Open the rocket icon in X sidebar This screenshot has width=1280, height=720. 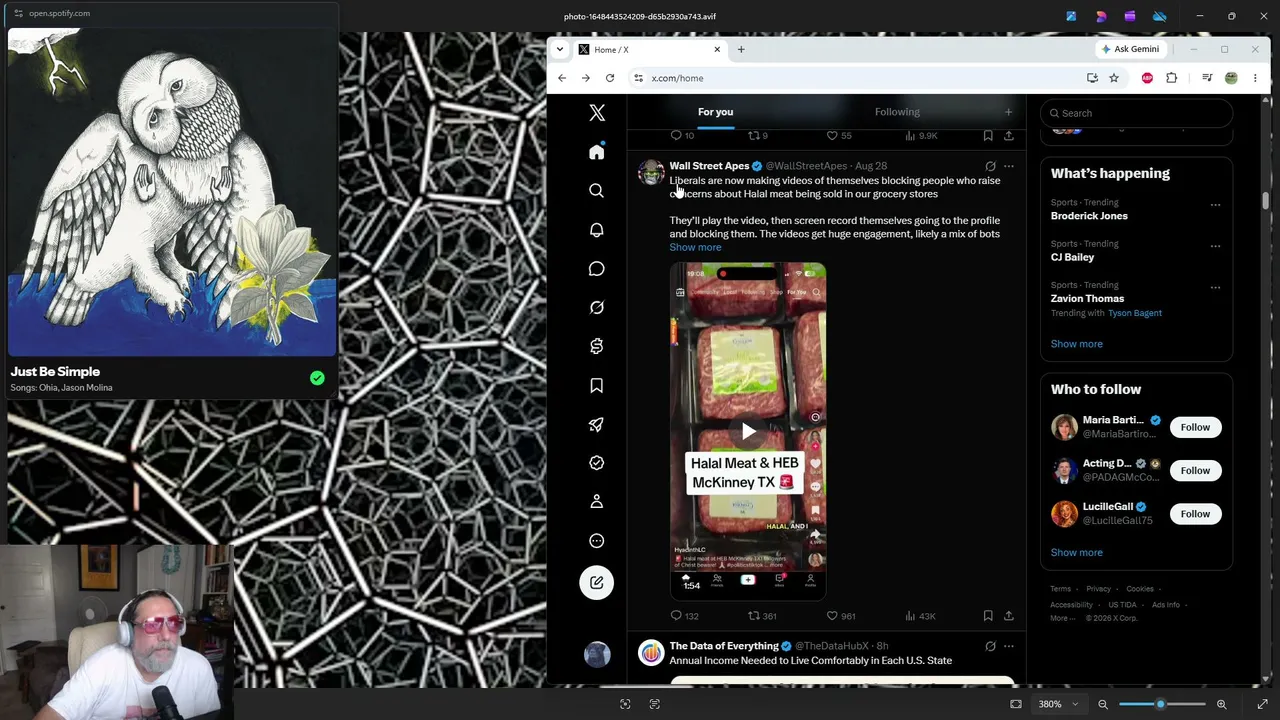tap(597, 424)
